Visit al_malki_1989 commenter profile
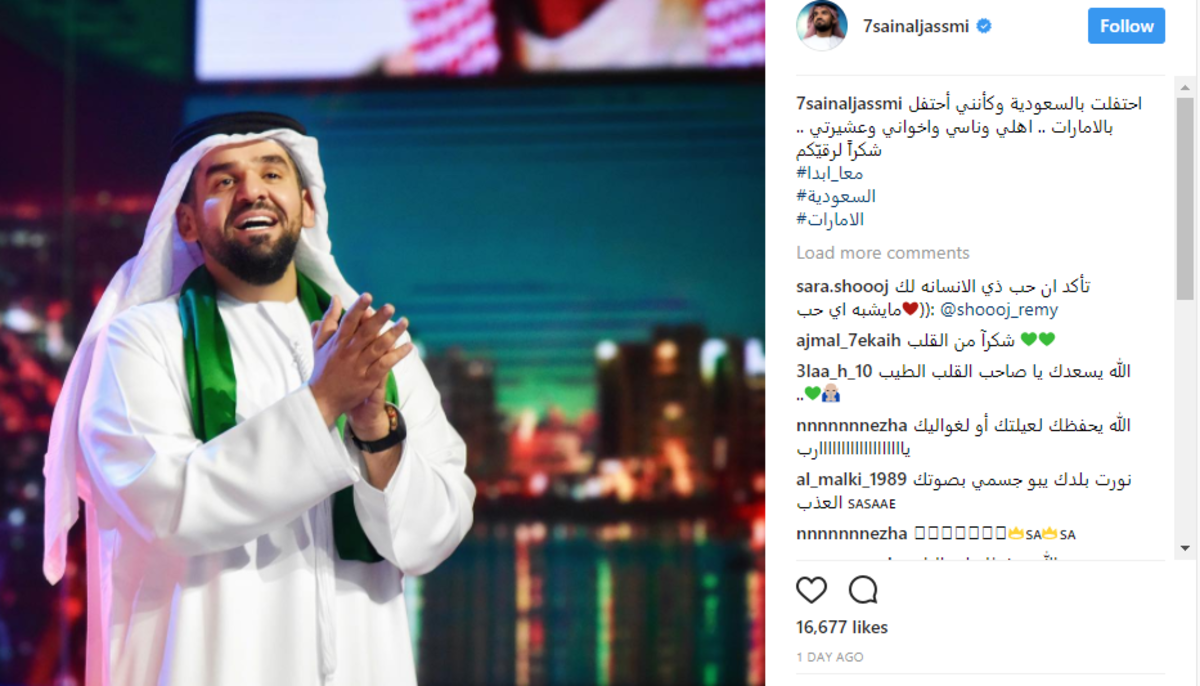This screenshot has height=686, width=1200. click(x=852, y=480)
